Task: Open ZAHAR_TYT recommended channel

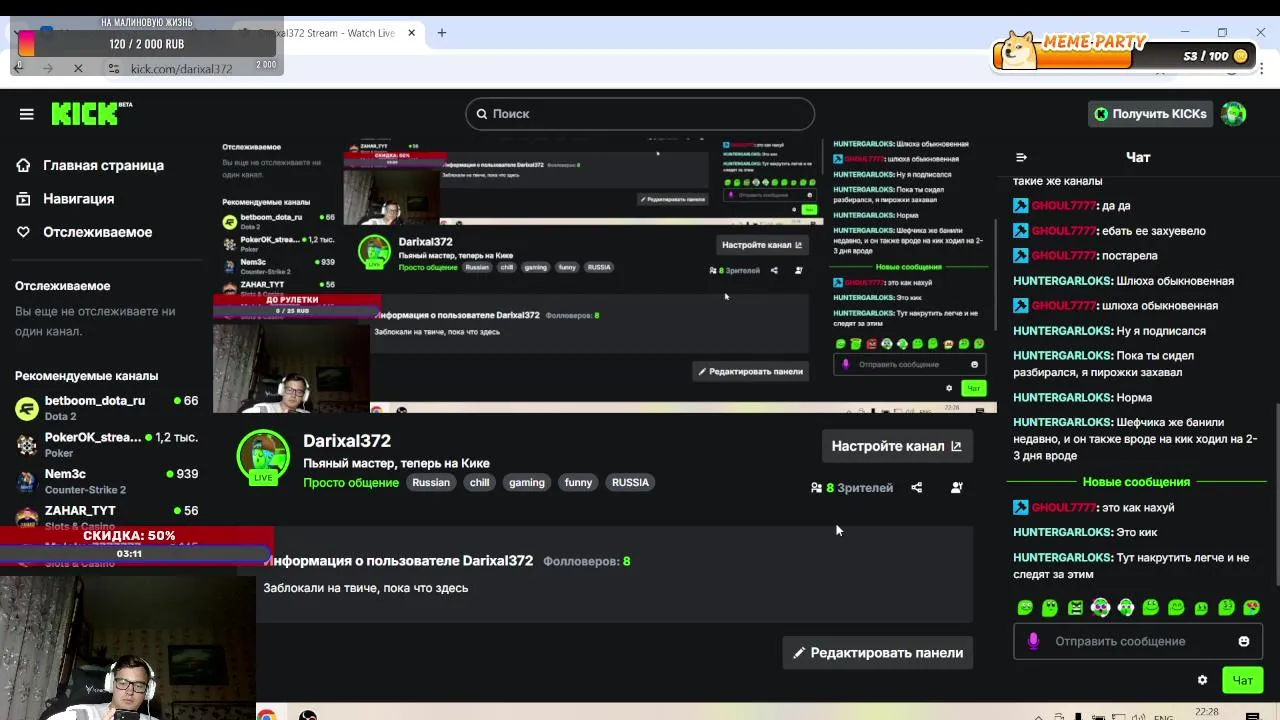Action: tap(106, 516)
